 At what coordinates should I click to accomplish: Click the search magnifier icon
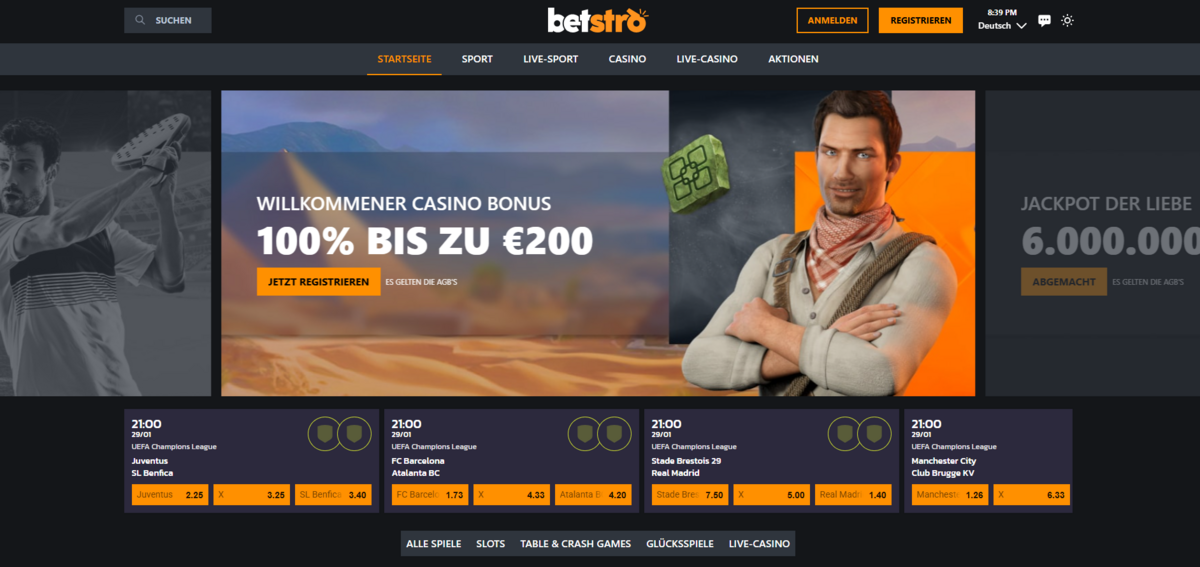point(139,20)
